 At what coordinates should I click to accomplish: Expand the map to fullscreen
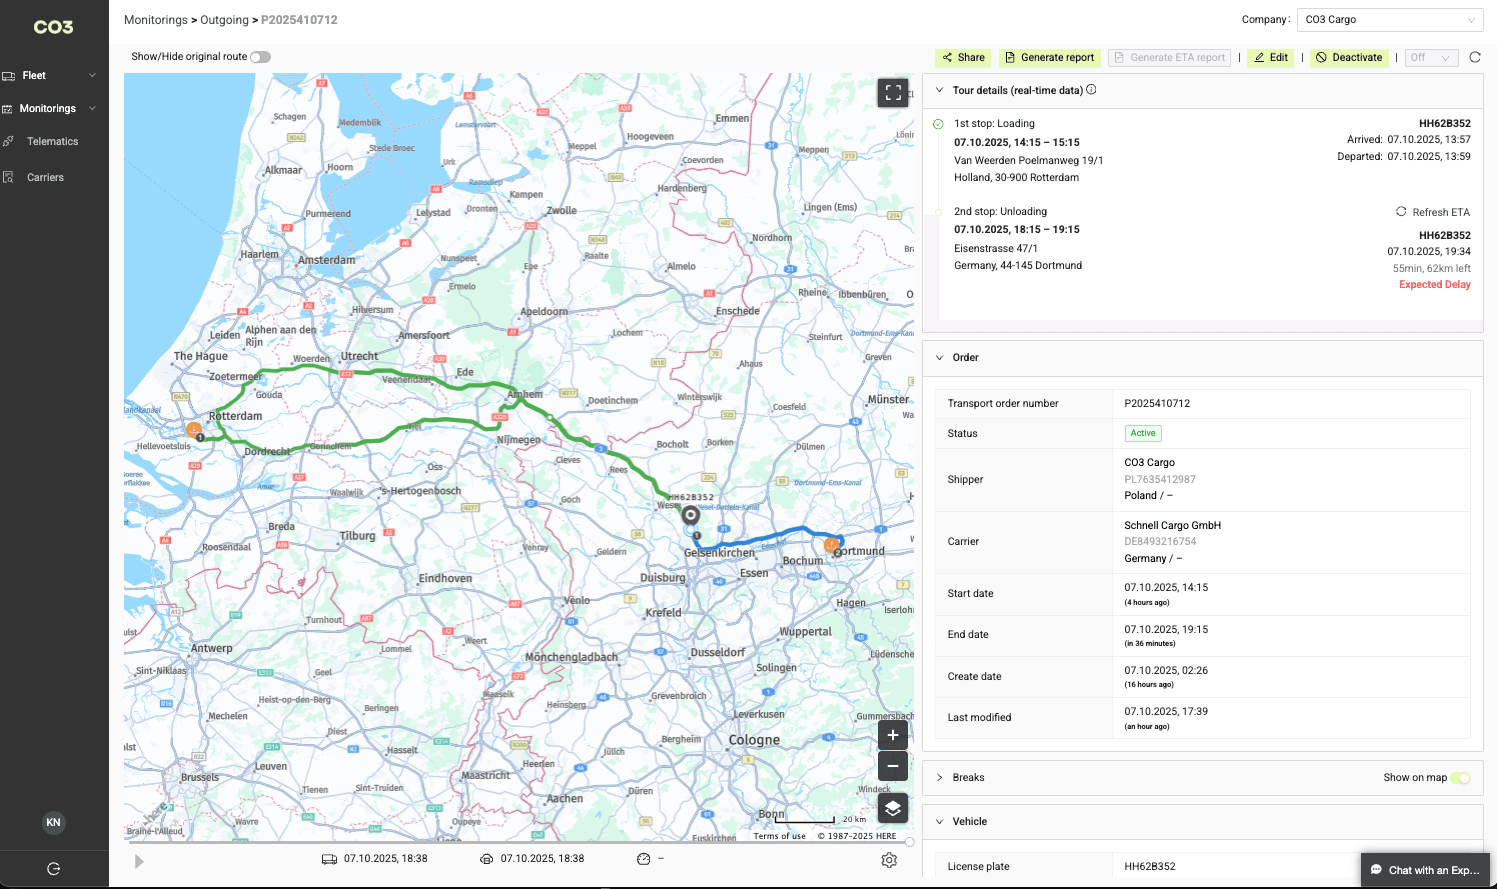click(893, 92)
